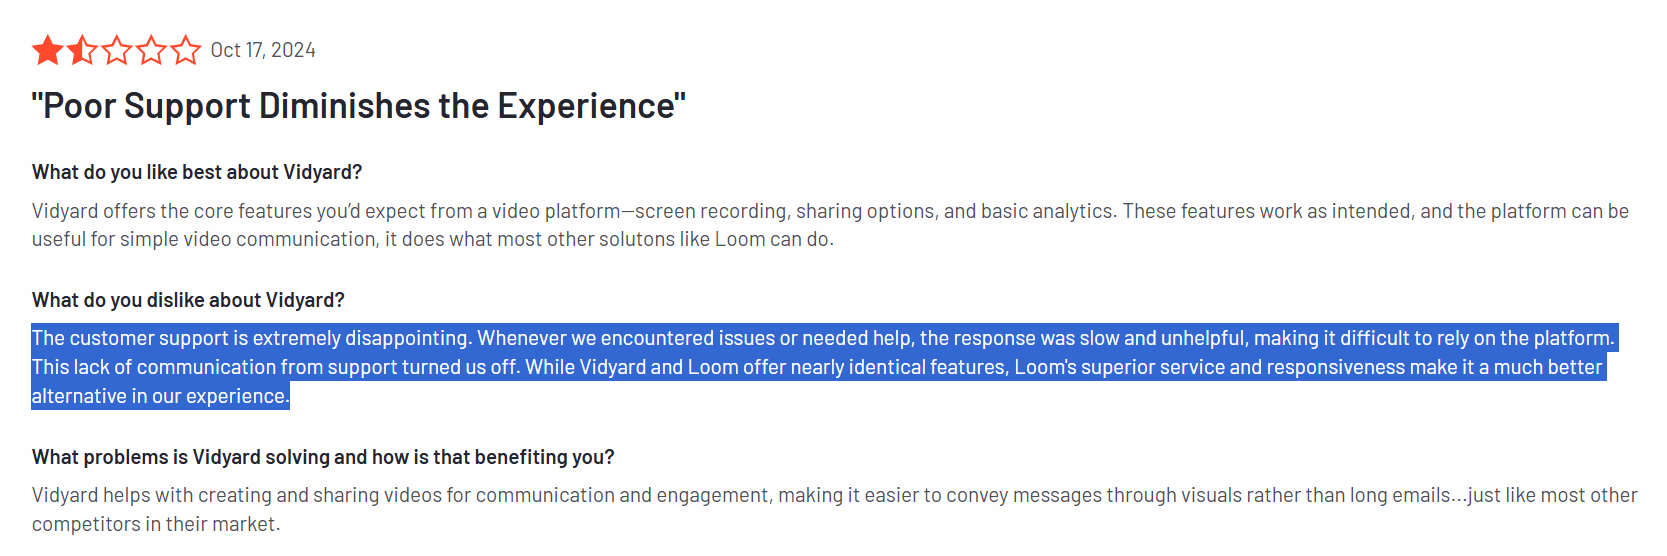Click the first filled star rating icon
Image resolution: width=1667 pixels, height=556 pixels.
click(x=48, y=50)
